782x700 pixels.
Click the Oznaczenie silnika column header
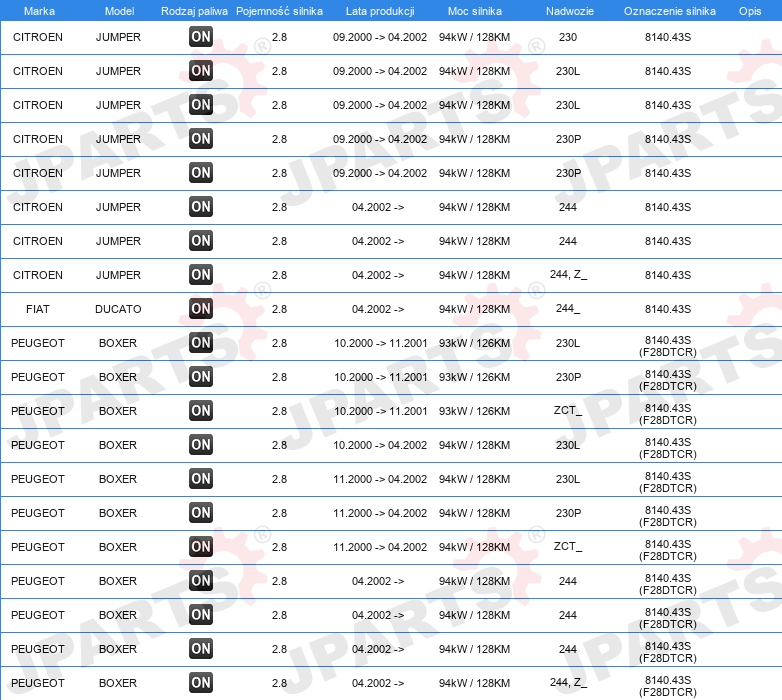[670, 11]
